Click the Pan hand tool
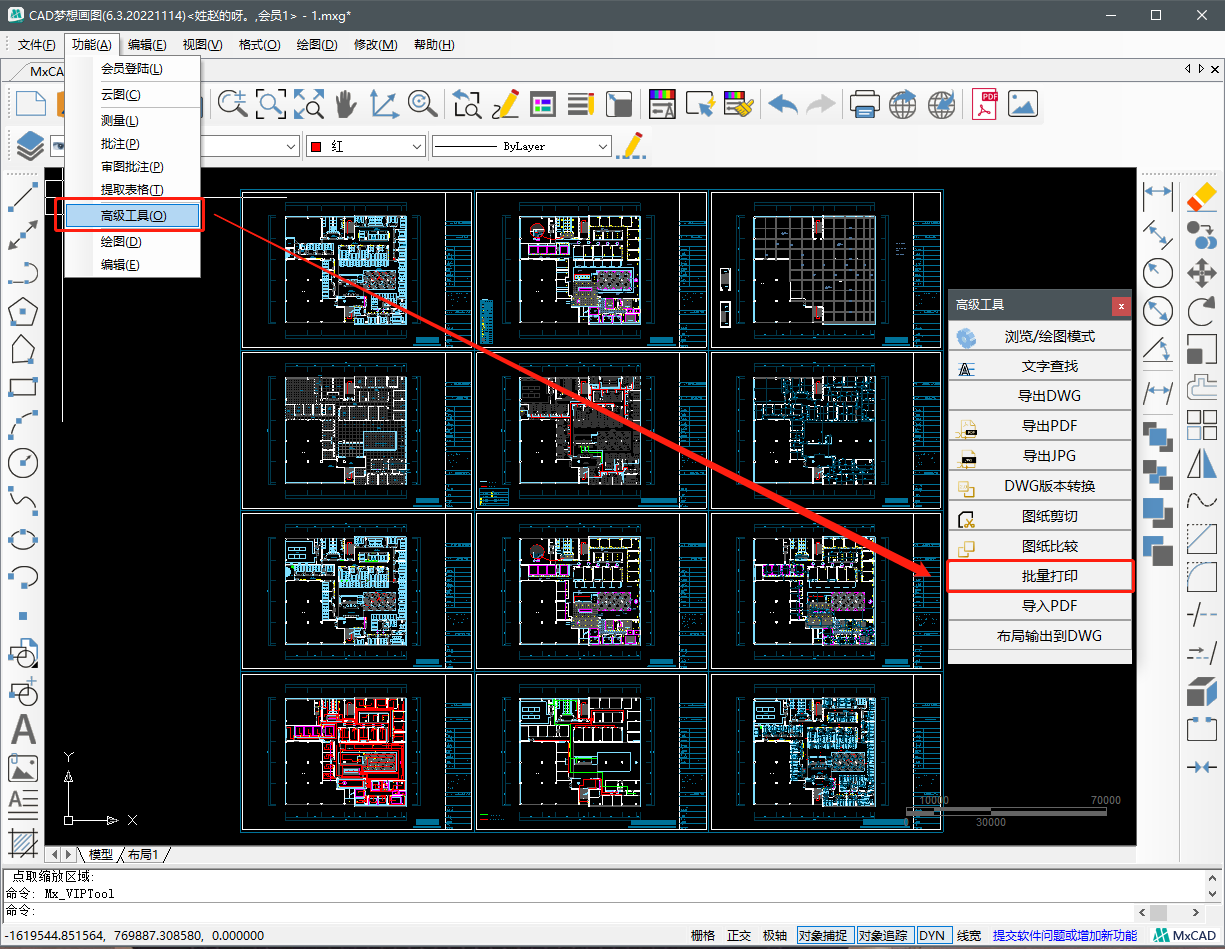Screen dimensions: 1225x949 tap(346, 103)
